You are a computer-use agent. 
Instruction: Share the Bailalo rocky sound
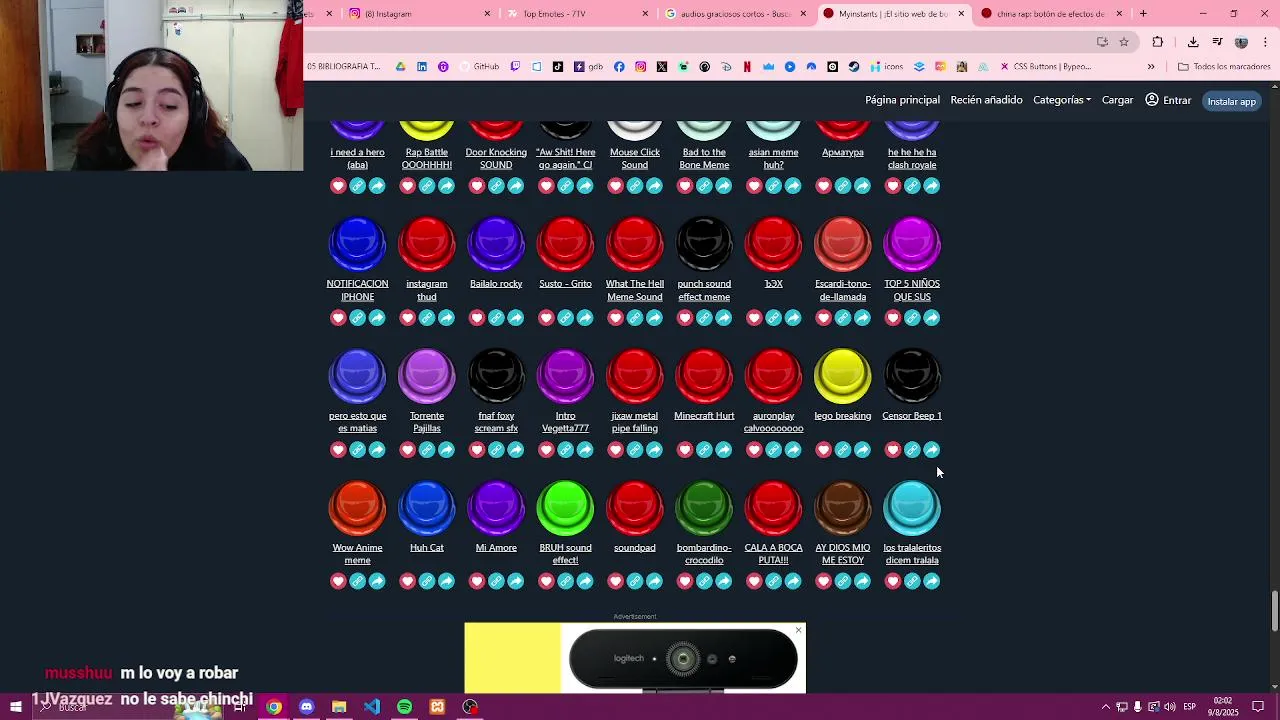(516, 318)
